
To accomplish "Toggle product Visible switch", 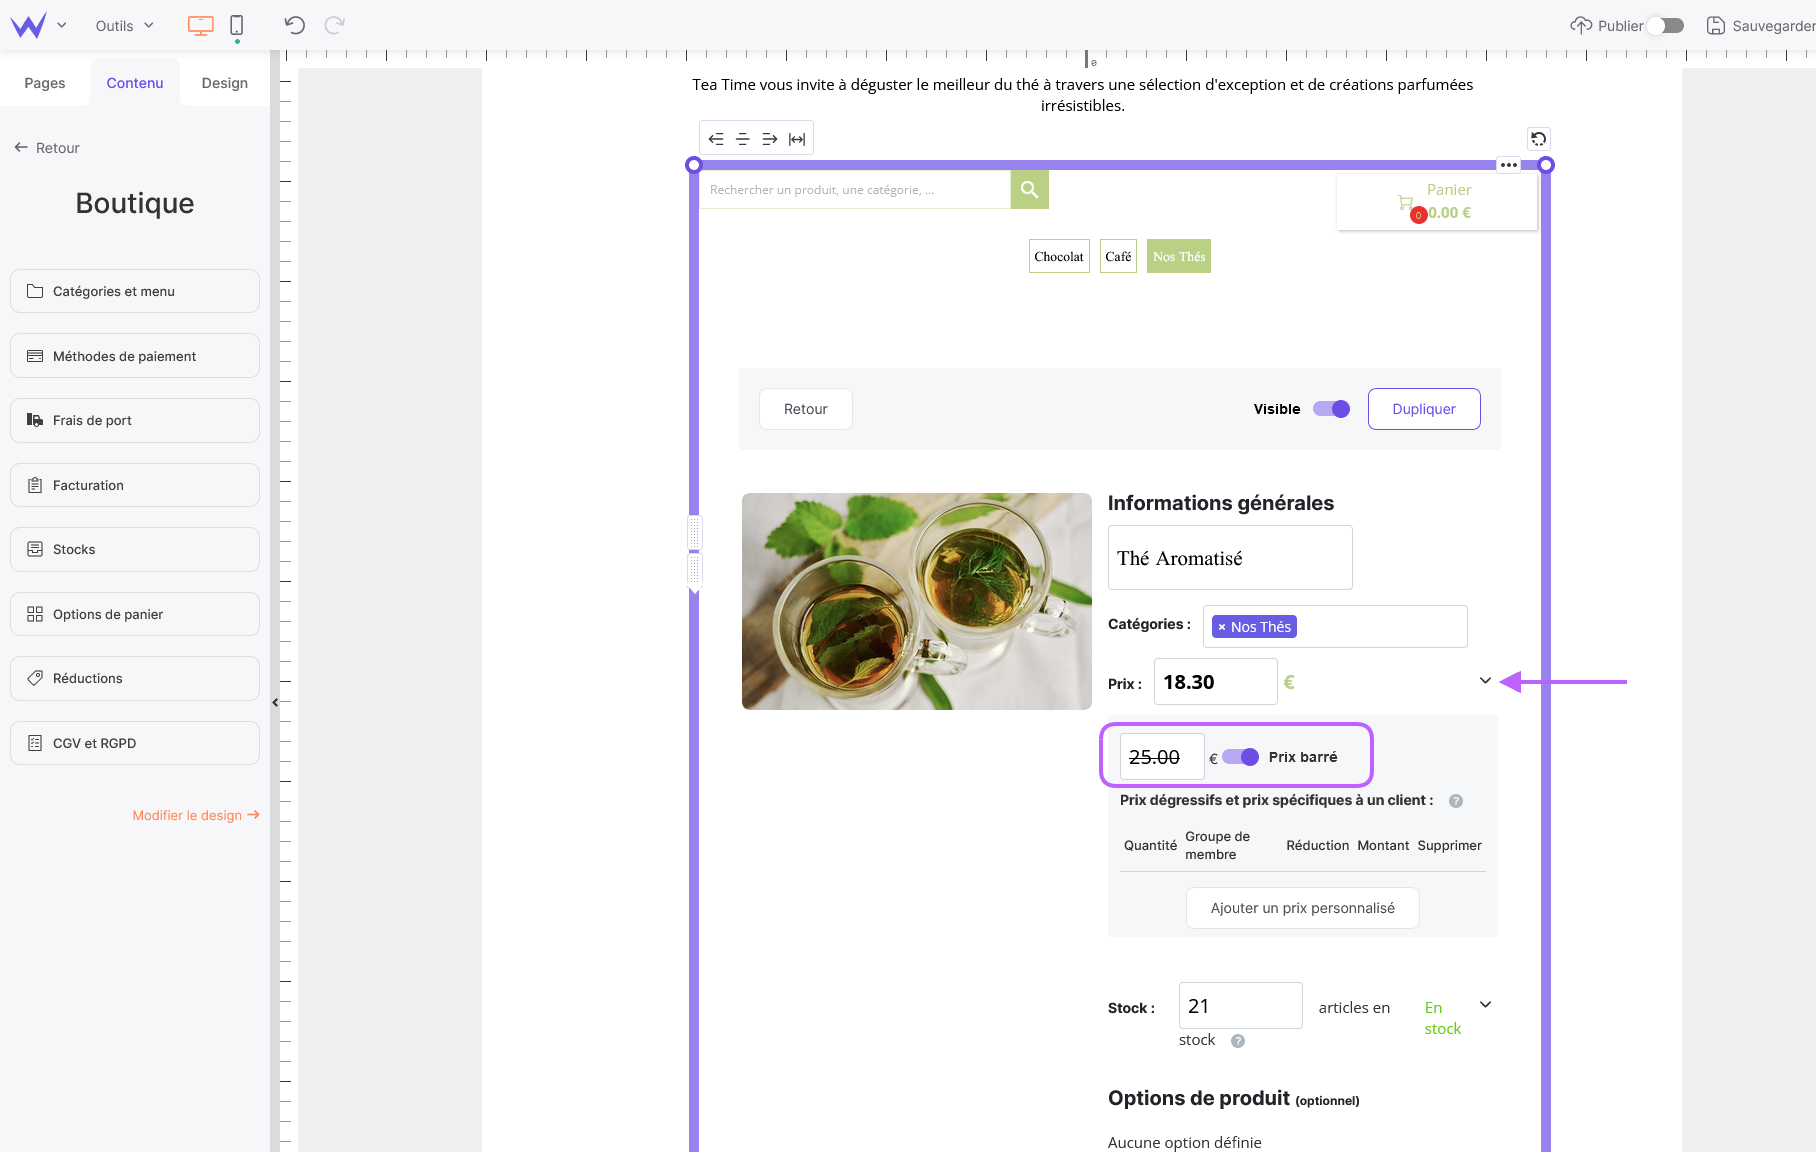I will (1331, 409).
